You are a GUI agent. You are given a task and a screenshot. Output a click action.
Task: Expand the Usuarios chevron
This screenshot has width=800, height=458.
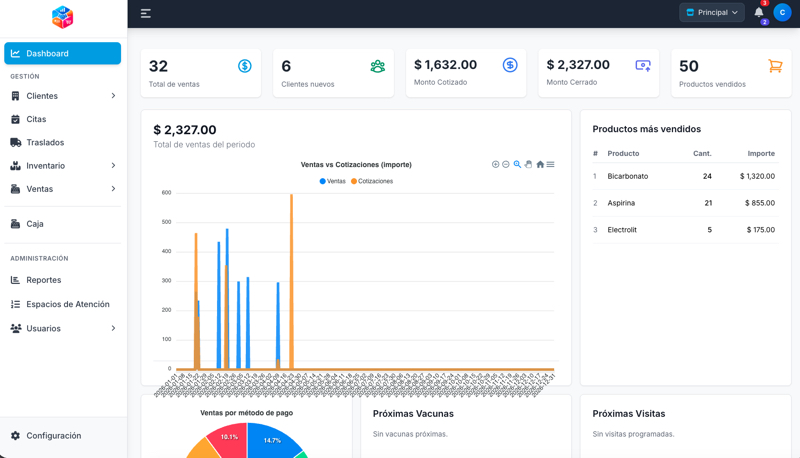pyautogui.click(x=113, y=328)
